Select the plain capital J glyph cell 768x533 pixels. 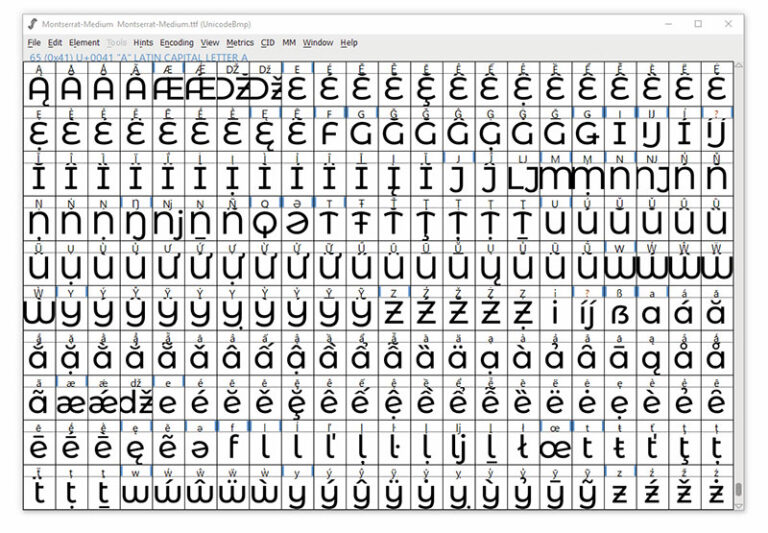[x=459, y=174]
